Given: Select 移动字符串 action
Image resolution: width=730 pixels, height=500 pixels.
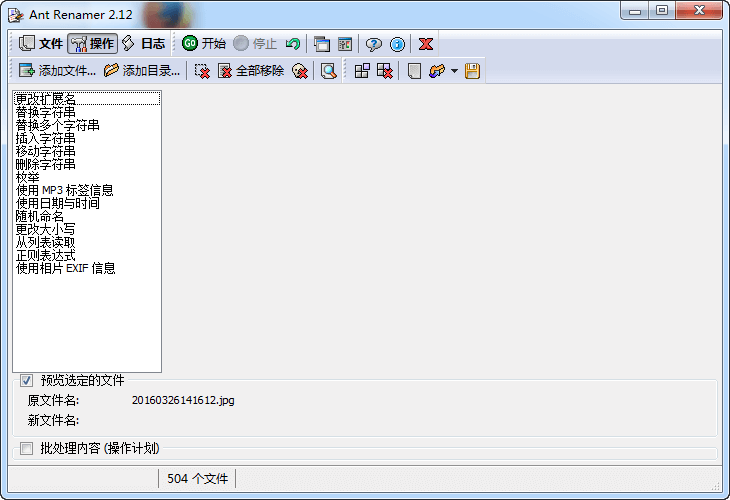Looking at the screenshot, I should pyautogui.click(x=87, y=151).
